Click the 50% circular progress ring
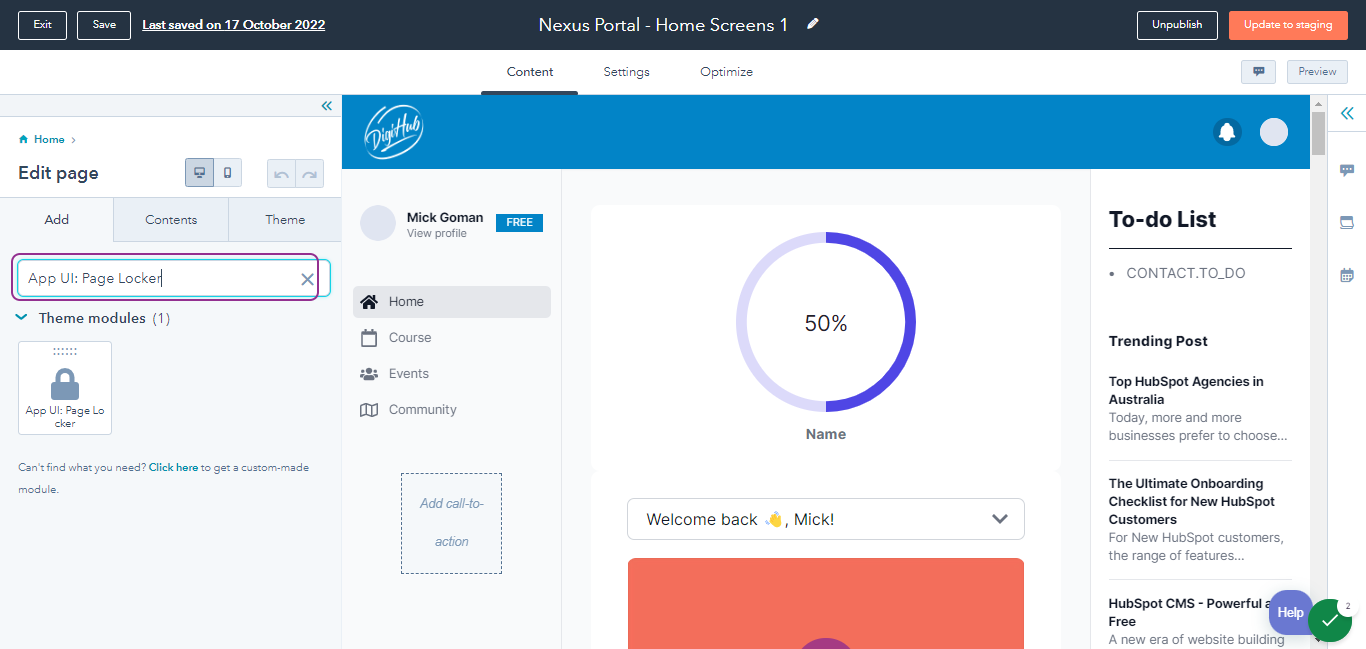The width and height of the screenshot is (1366, 649). (826, 322)
